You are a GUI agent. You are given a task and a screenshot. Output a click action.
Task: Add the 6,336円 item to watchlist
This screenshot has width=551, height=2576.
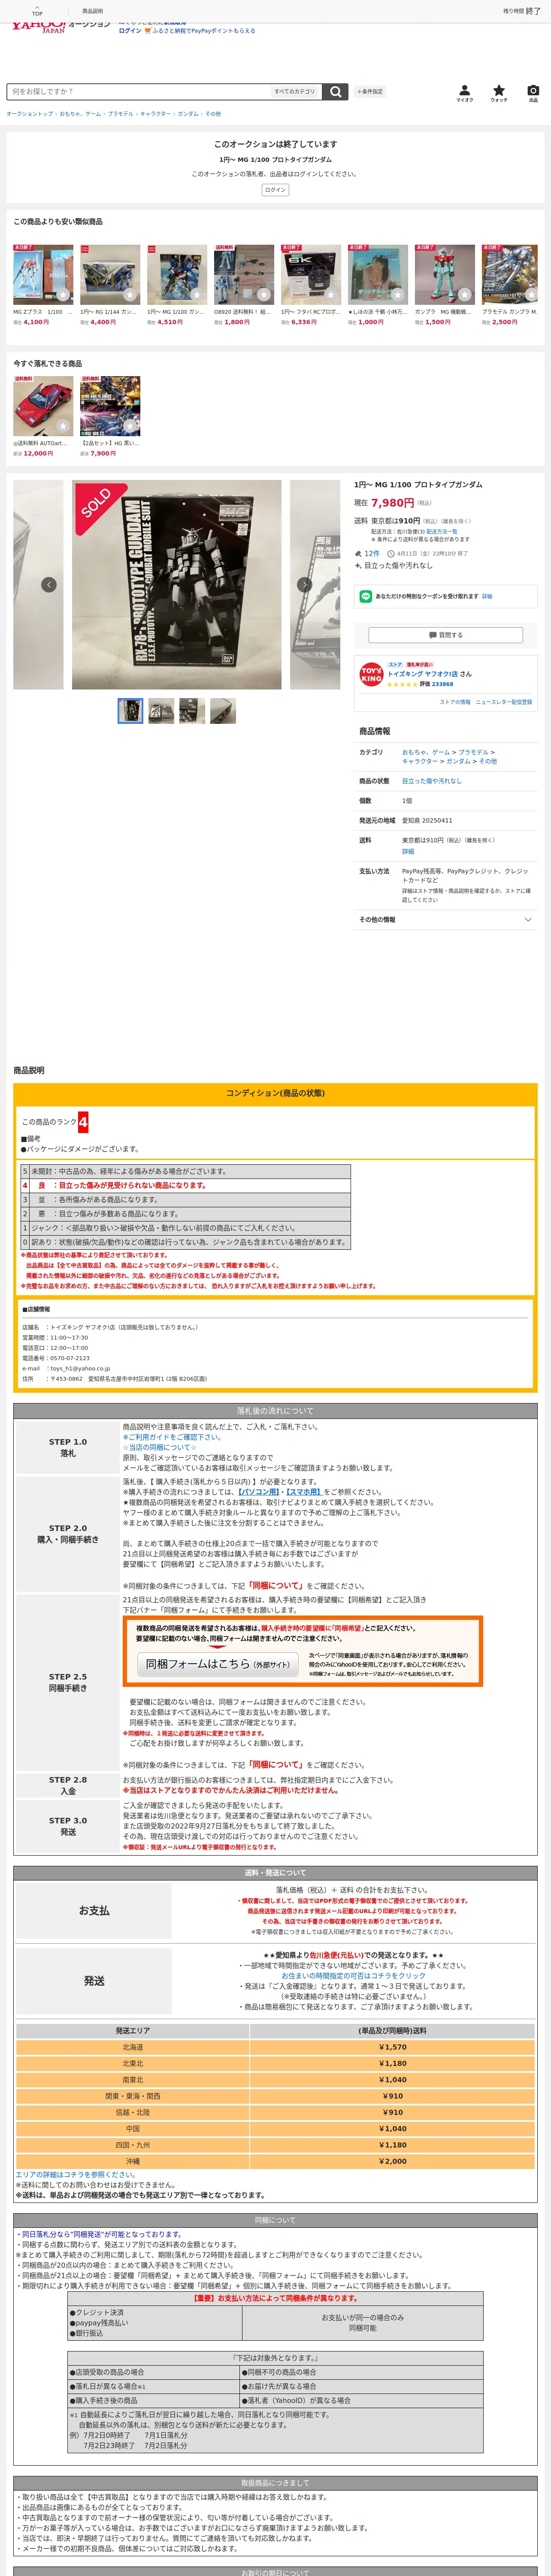coord(331,295)
